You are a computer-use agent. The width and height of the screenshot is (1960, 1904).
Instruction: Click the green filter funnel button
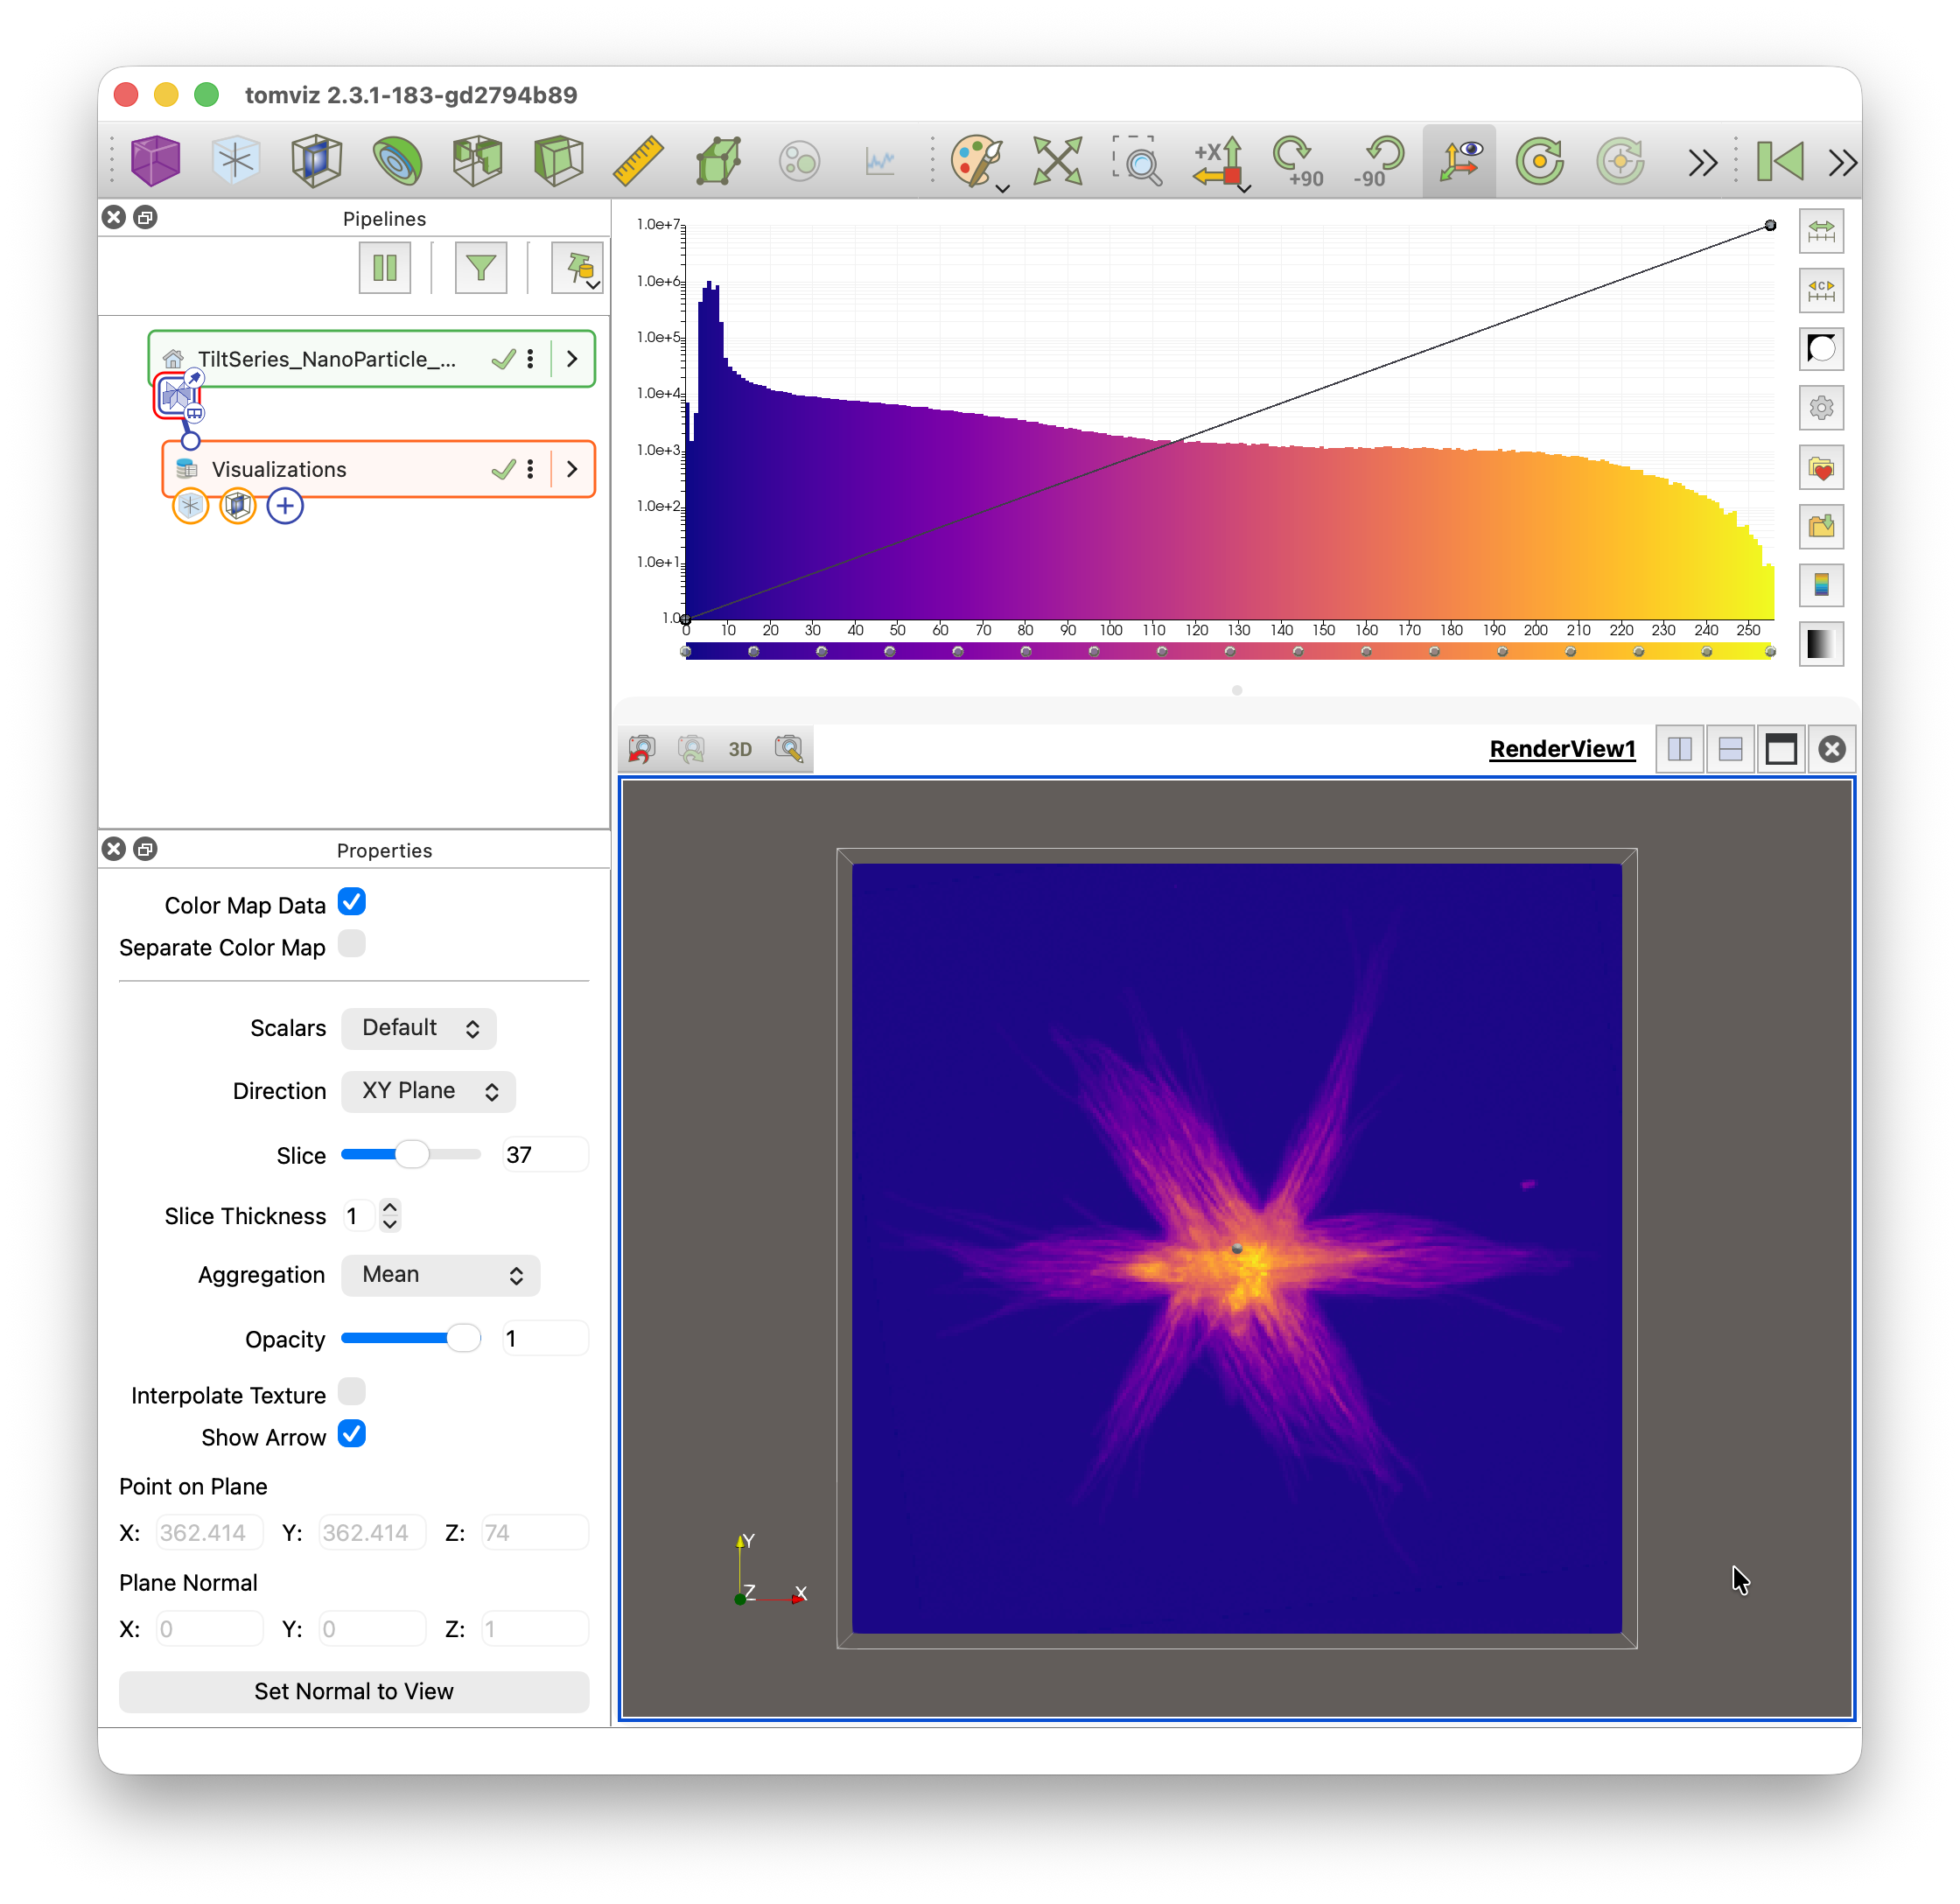[x=481, y=268]
